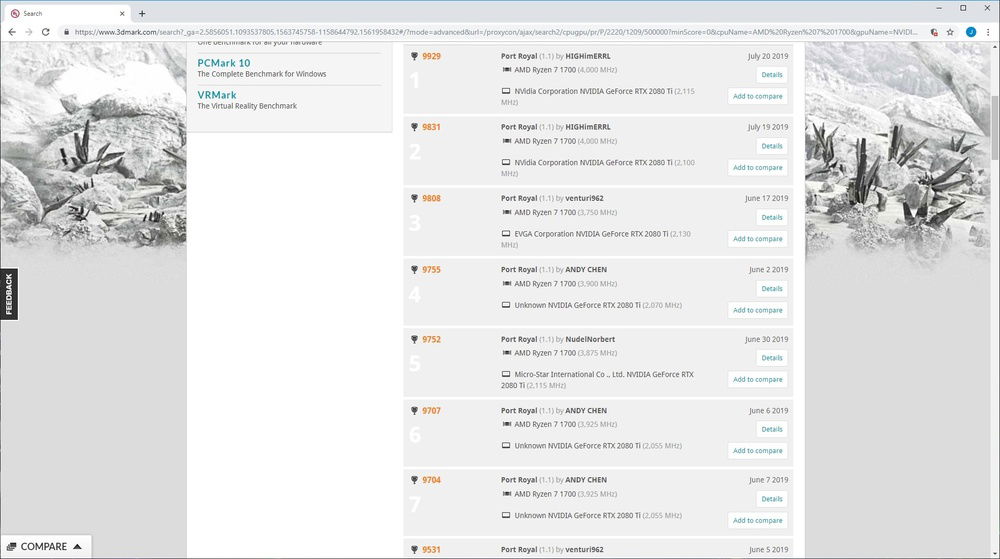Open the FEEDBACK side tab
1000x559 pixels.
click(9, 295)
